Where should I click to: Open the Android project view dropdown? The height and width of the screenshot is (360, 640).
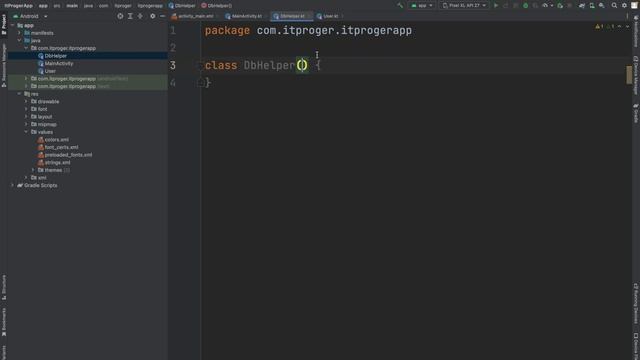click(30, 16)
